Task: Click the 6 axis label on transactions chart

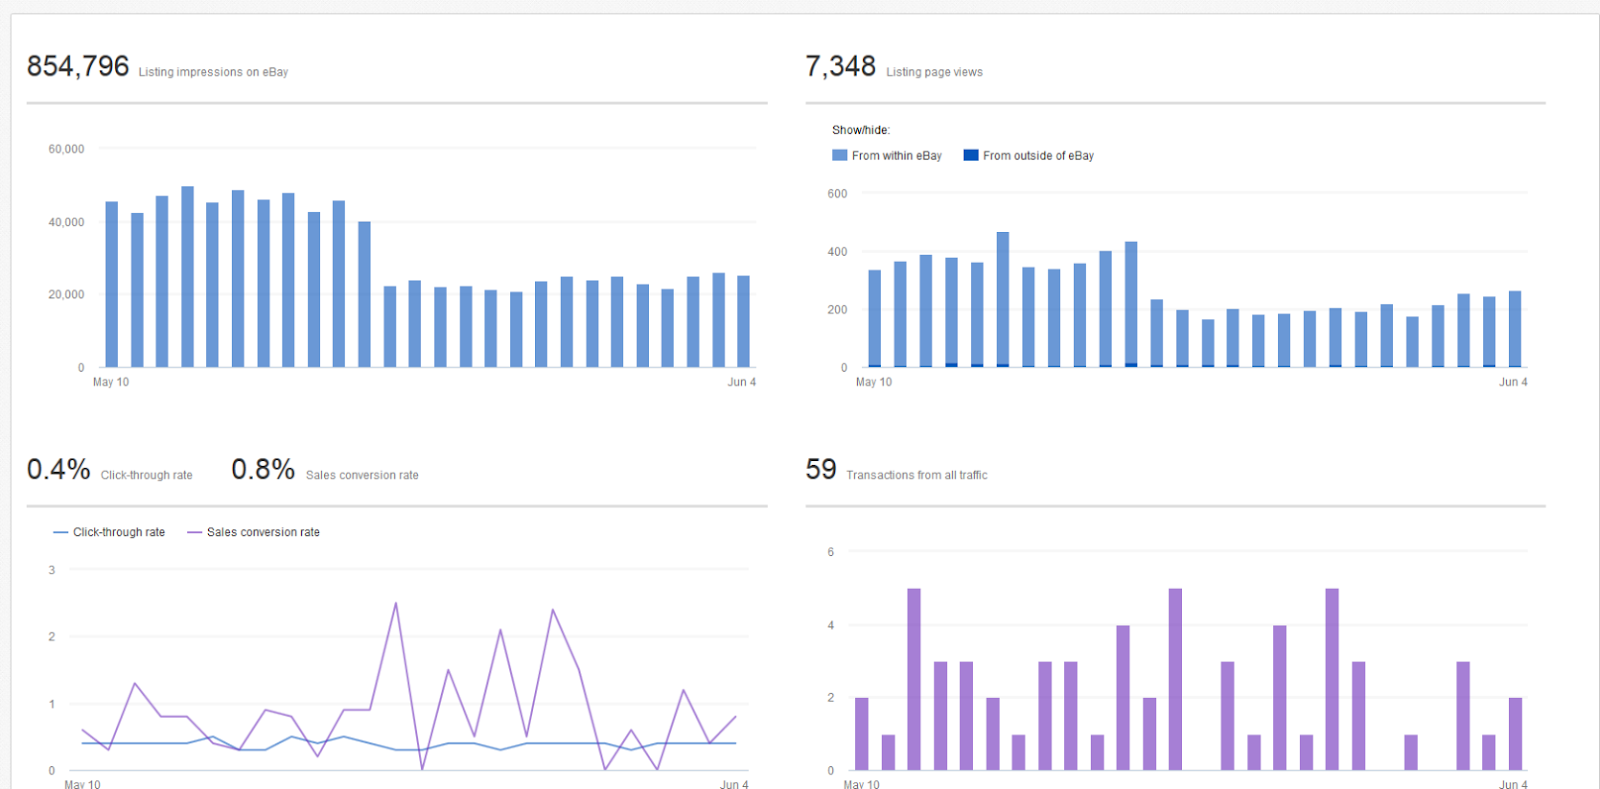Action: pos(830,552)
